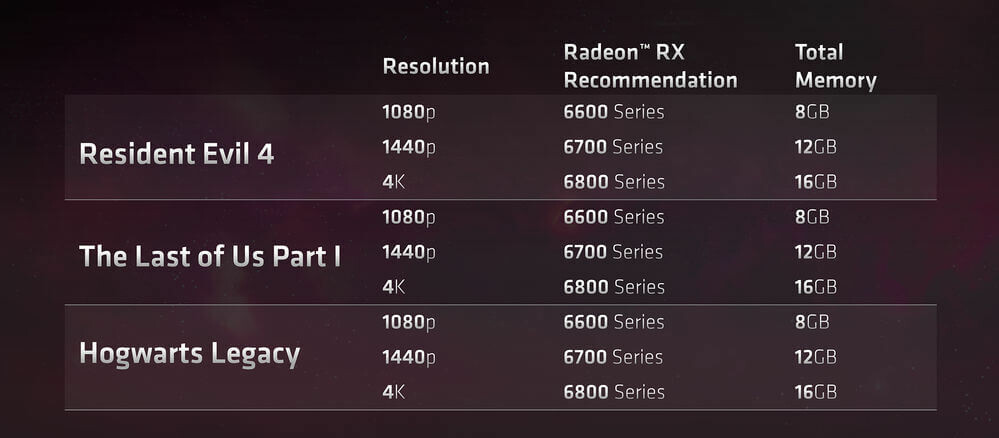Click 6800 Series for Hogwarts Legacy

[613, 392]
